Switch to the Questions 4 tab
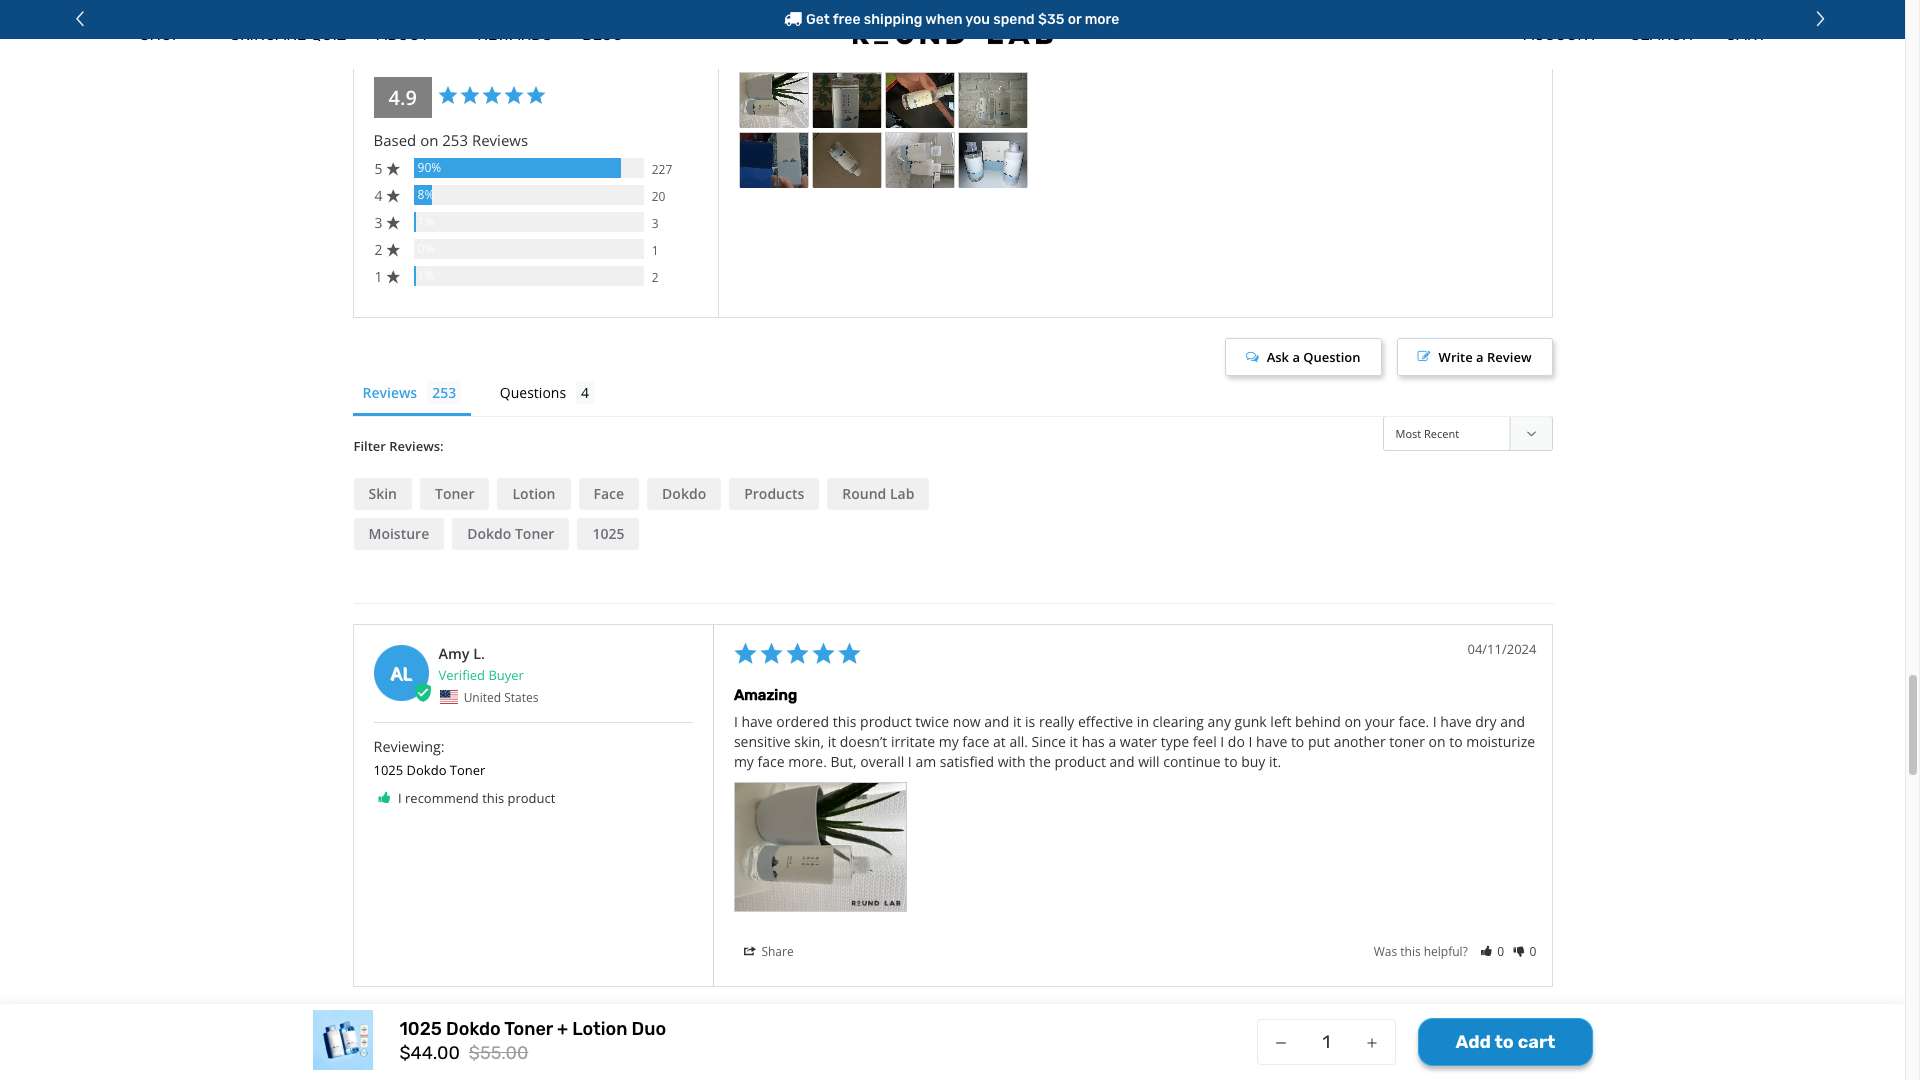 click(x=546, y=393)
